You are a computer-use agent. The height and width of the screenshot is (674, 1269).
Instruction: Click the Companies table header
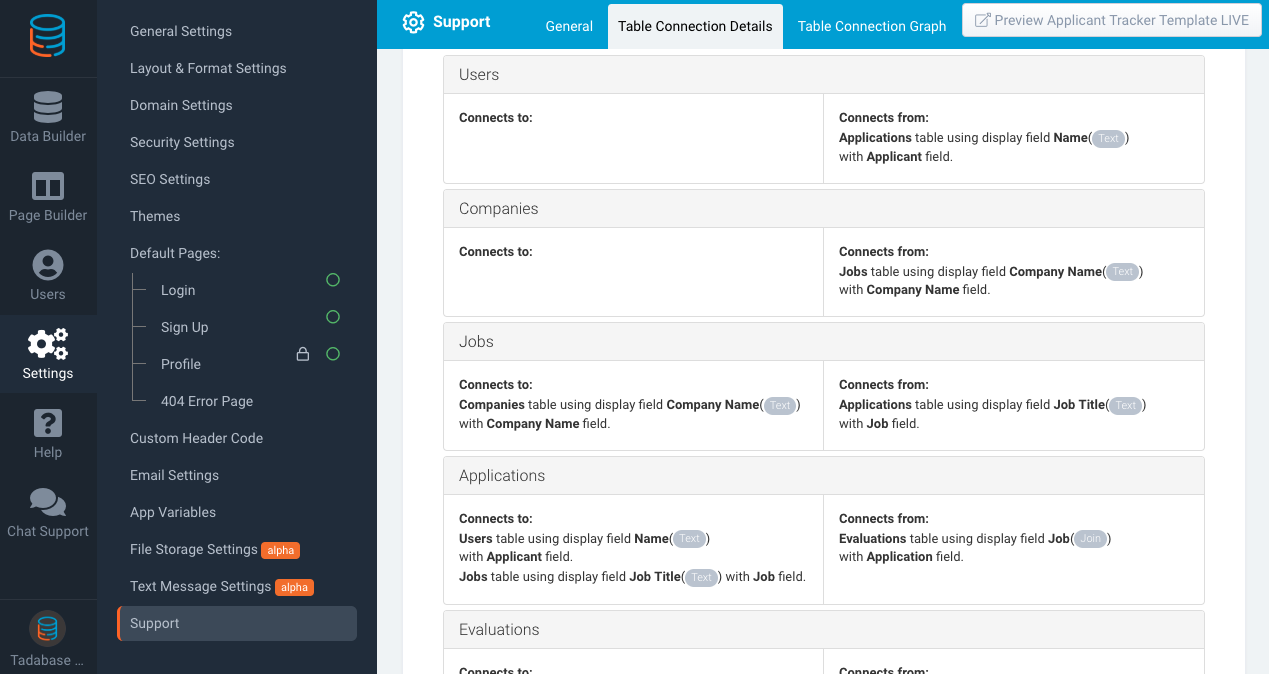pyautogui.click(x=823, y=208)
